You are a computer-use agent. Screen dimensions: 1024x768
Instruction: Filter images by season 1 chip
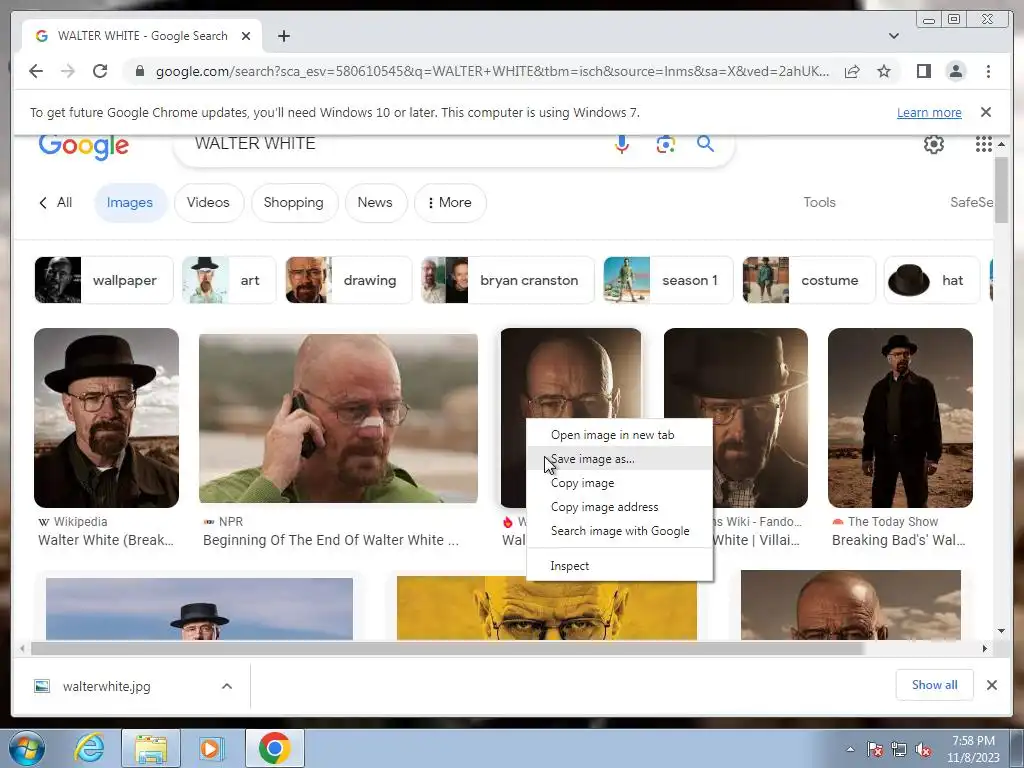click(668, 280)
